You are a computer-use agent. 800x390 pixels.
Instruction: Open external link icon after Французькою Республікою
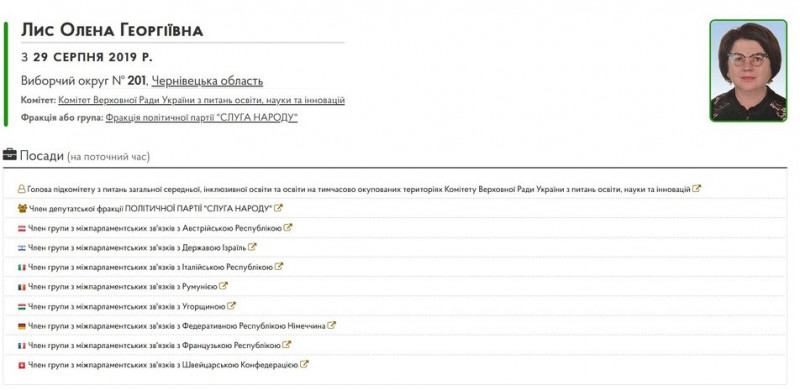(287, 345)
